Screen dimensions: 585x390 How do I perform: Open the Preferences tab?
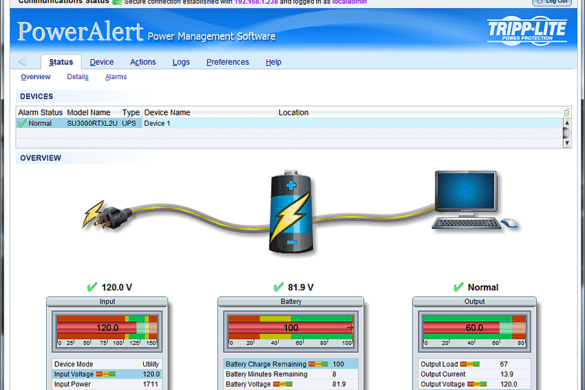pyautogui.click(x=228, y=62)
